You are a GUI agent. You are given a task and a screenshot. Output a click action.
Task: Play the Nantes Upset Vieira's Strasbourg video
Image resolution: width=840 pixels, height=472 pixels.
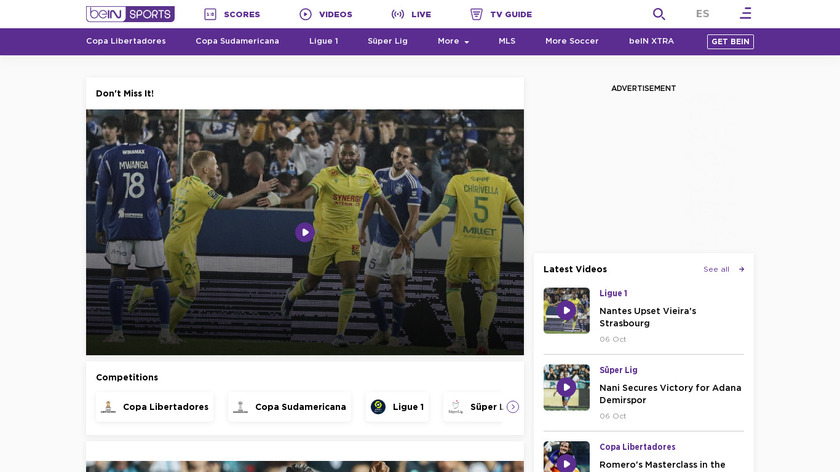566,311
